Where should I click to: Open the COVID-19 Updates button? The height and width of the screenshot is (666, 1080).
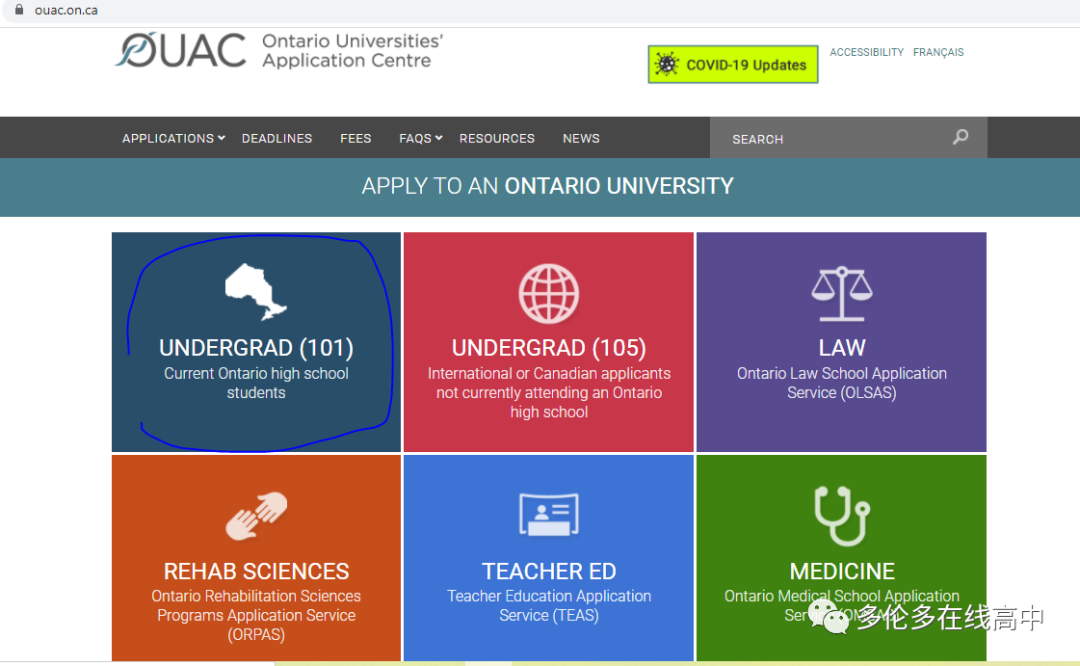point(733,65)
